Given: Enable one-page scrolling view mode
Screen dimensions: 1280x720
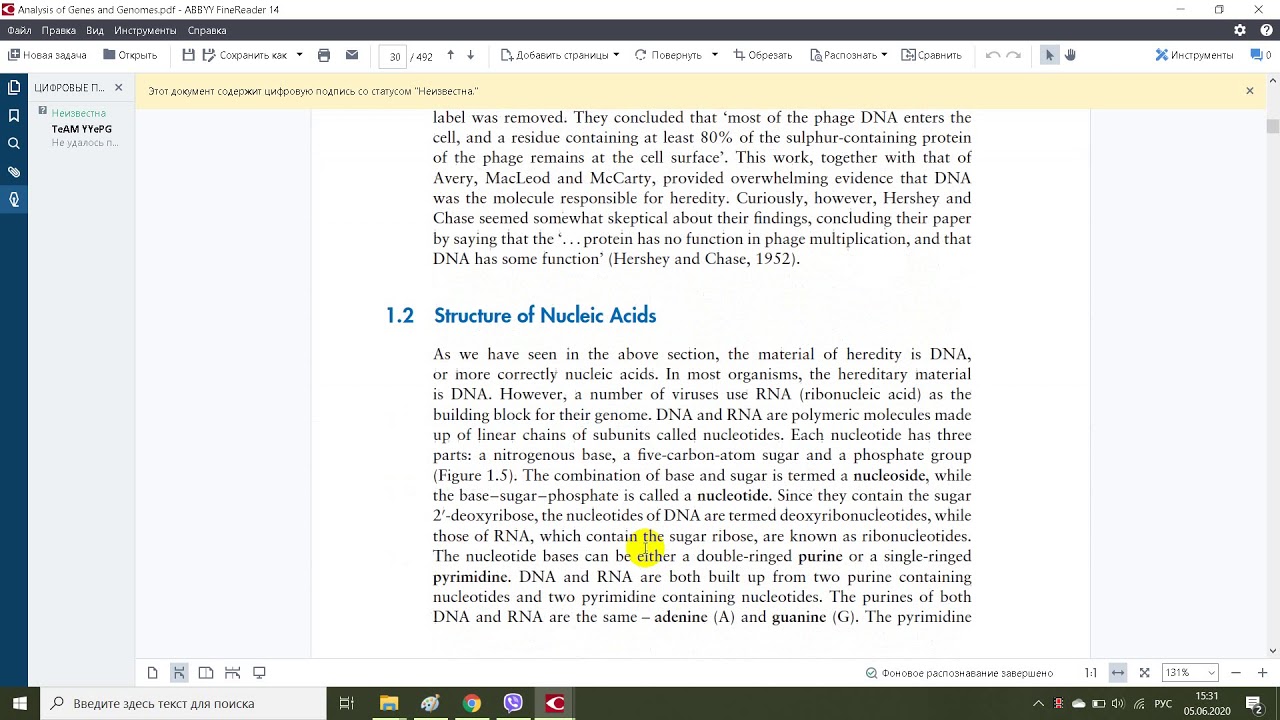Looking at the screenshot, I should (x=179, y=673).
